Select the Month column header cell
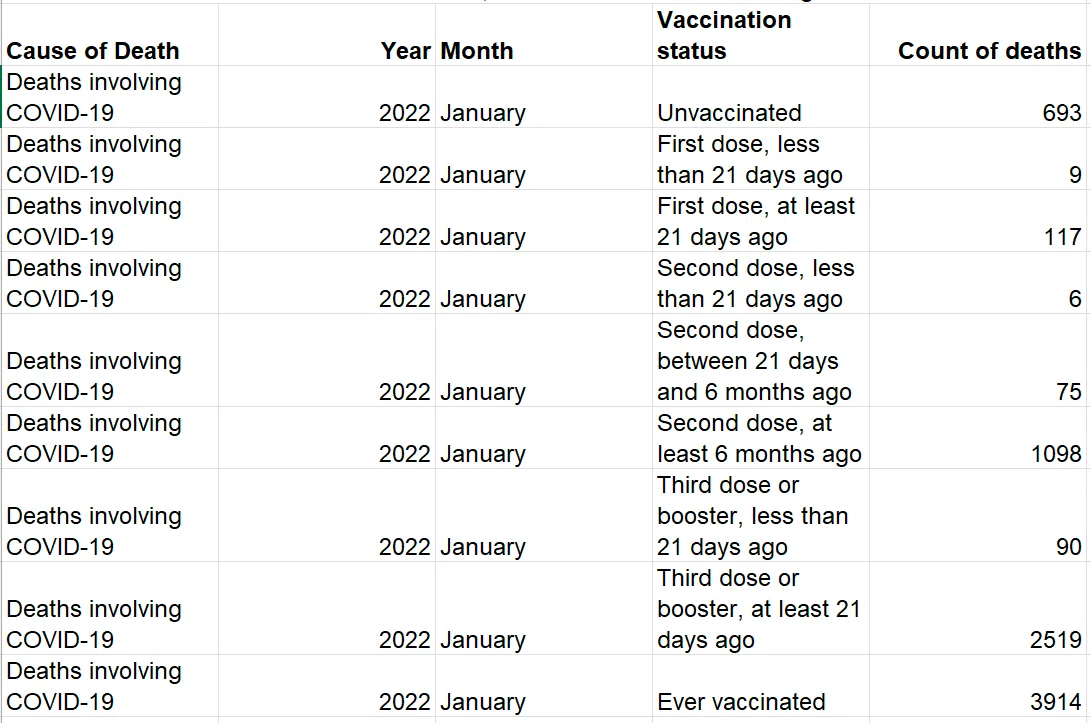The height and width of the screenshot is (723, 1091). pos(544,35)
